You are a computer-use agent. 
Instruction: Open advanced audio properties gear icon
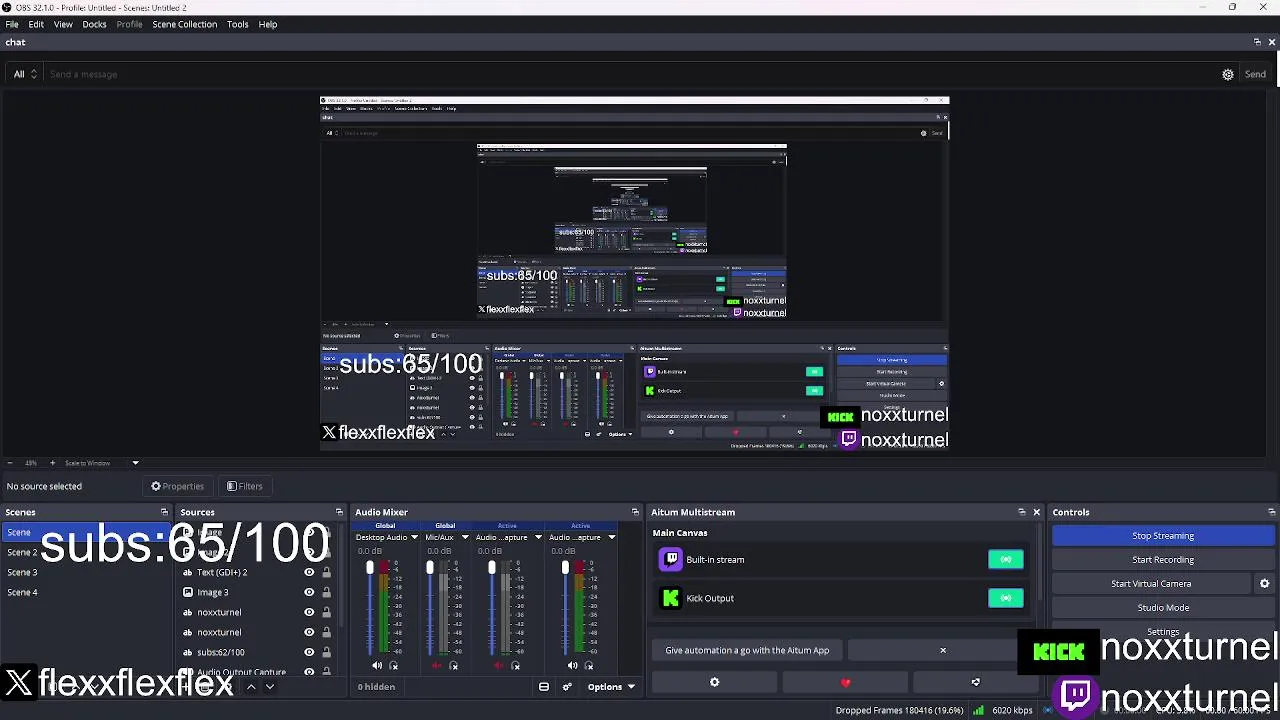click(567, 687)
